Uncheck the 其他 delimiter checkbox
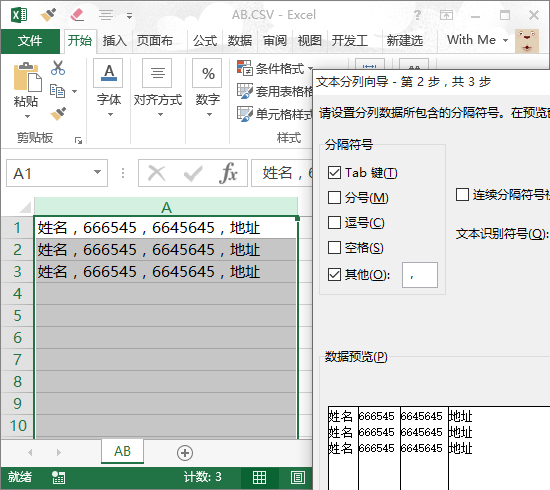550x490 pixels. [334, 275]
